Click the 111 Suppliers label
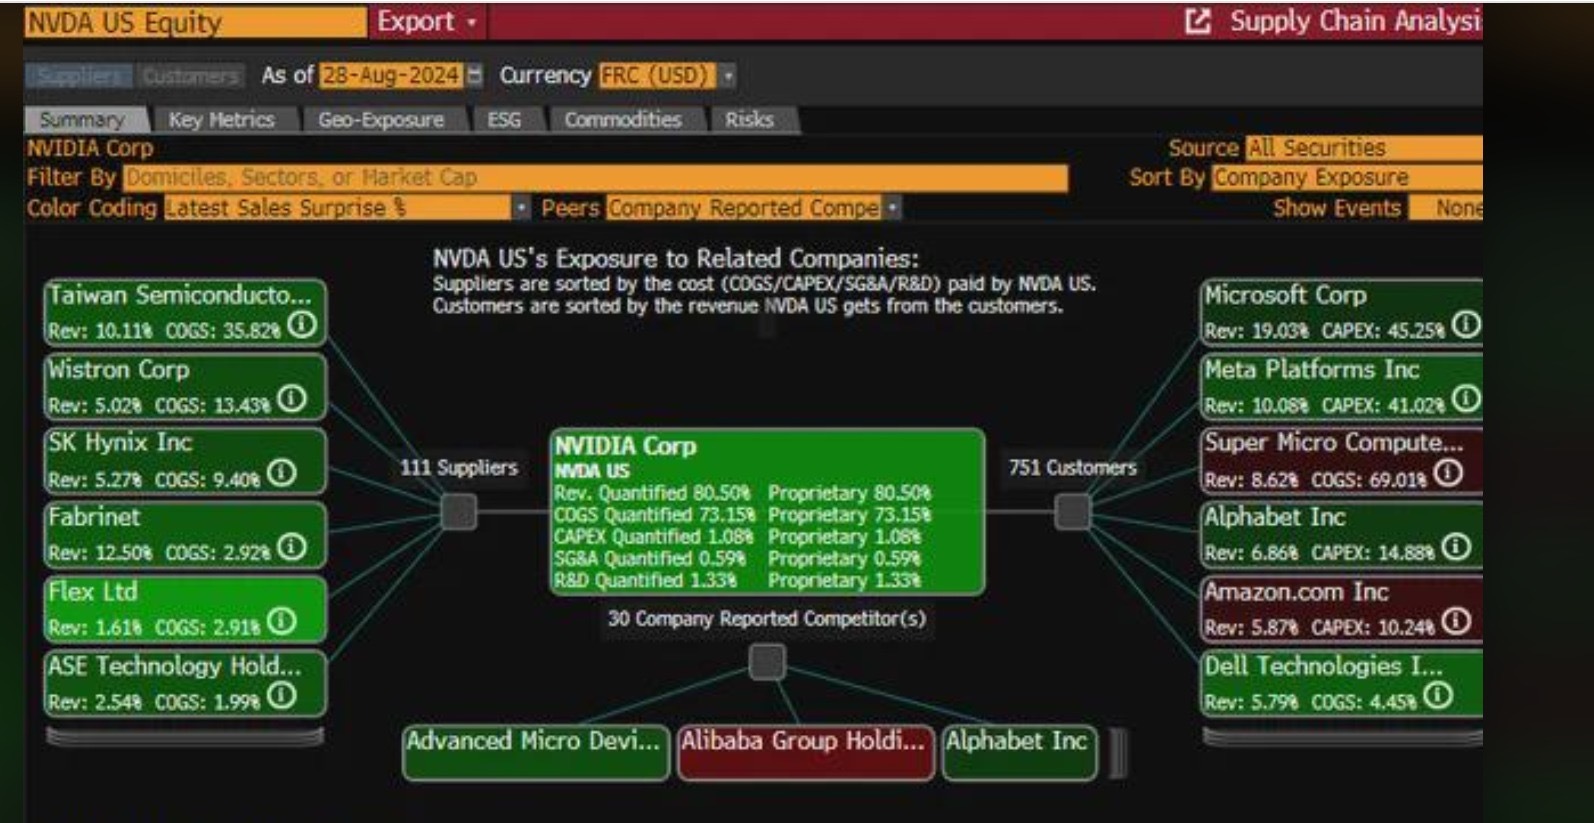 click(459, 467)
